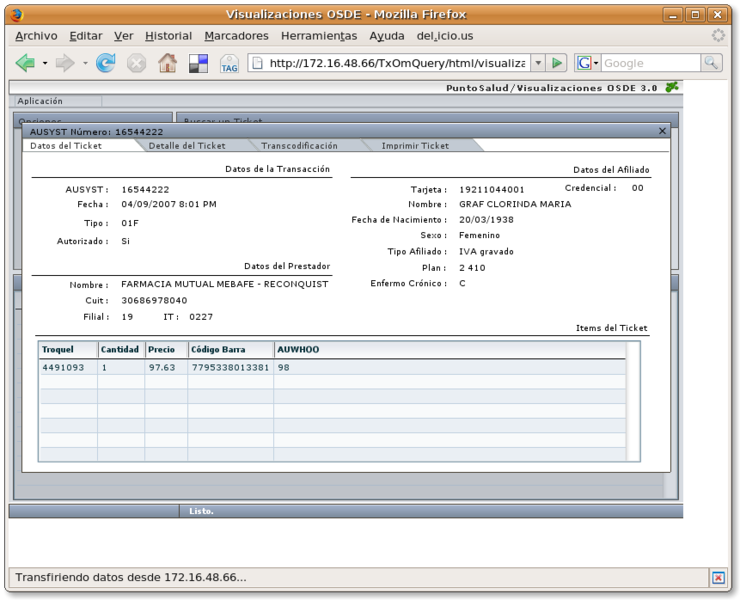Click name GRAF CLORINDA MARIA
740x600 pixels.
coord(515,204)
